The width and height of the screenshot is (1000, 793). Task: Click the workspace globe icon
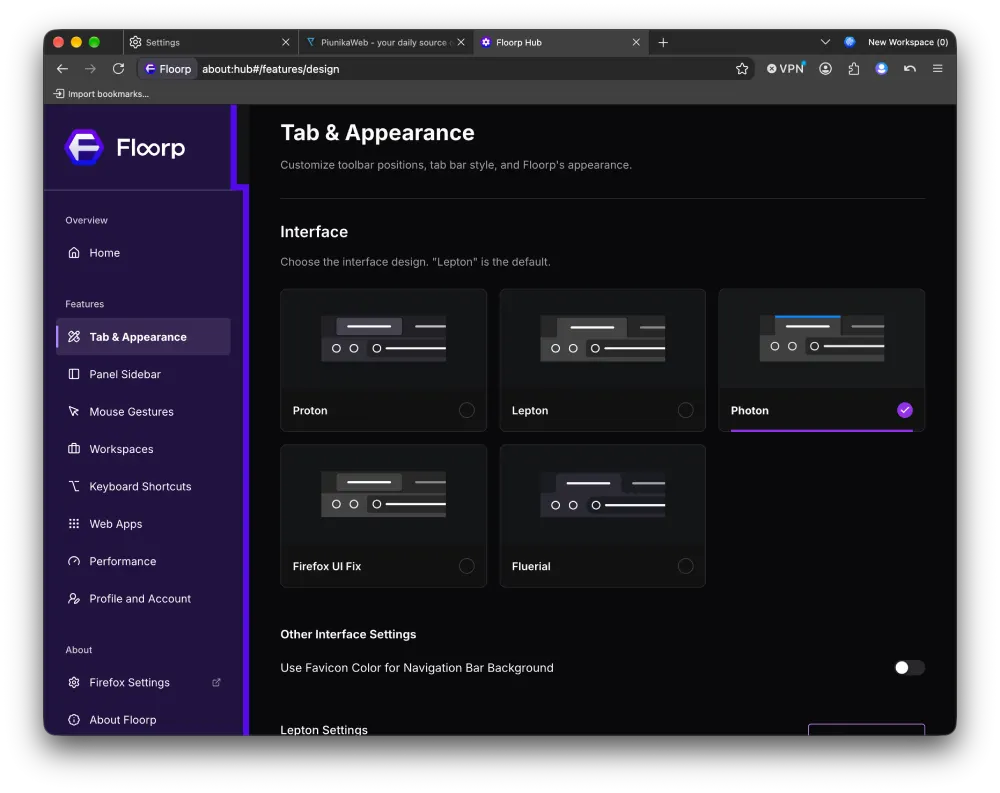click(x=849, y=42)
